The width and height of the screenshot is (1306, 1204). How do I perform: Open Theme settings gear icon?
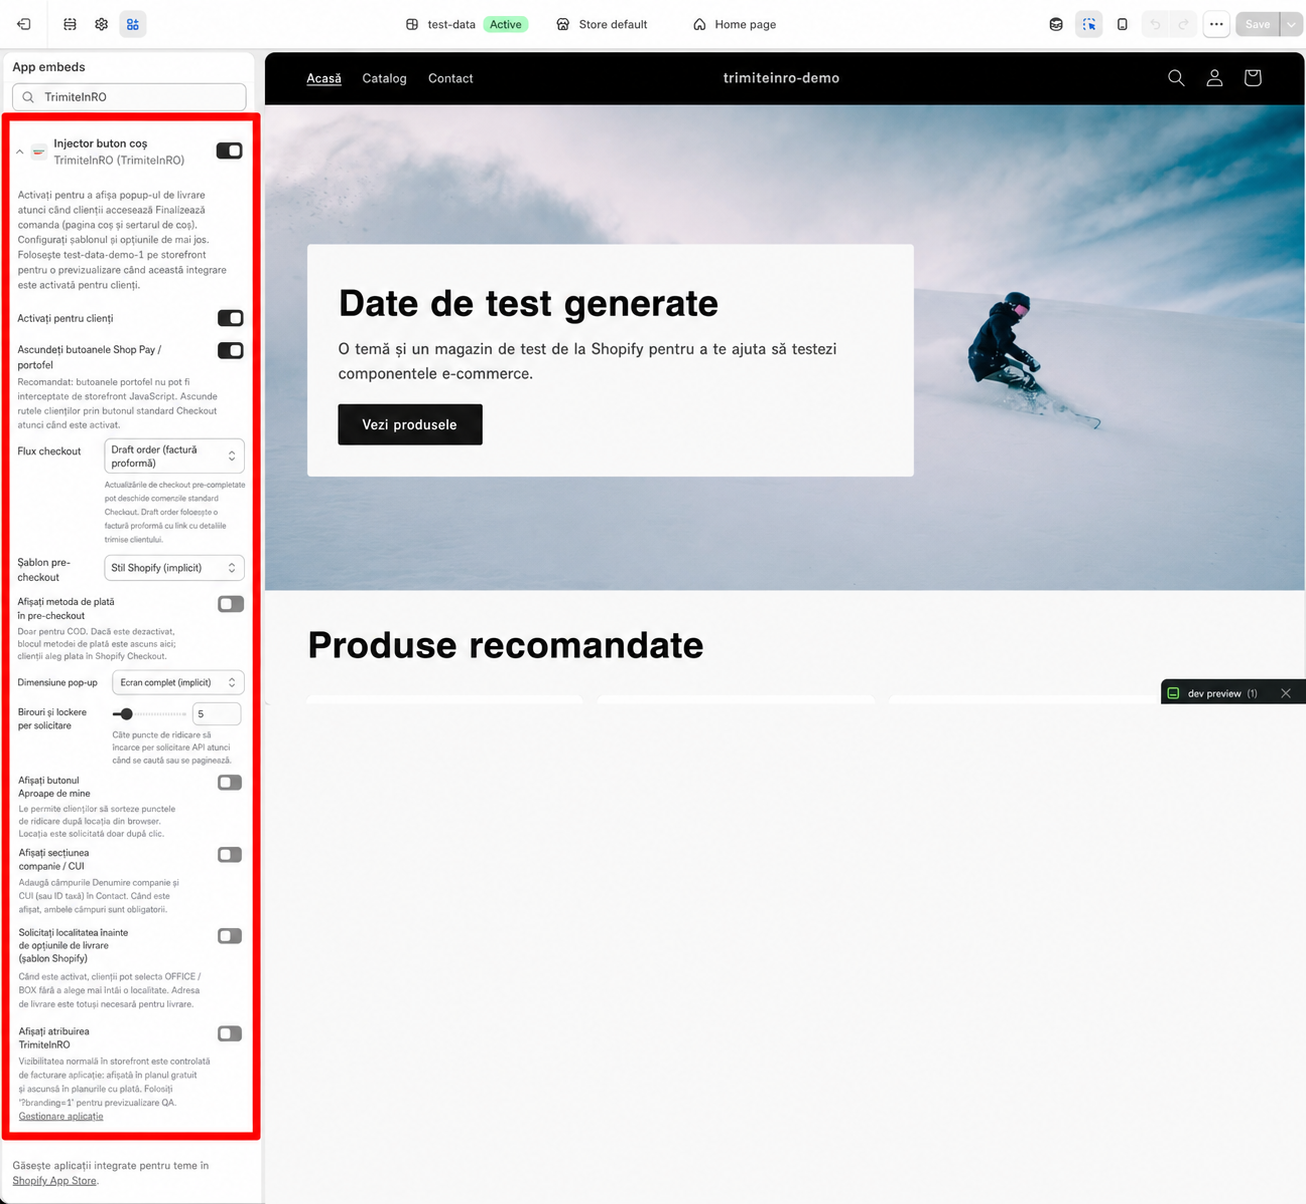101,24
